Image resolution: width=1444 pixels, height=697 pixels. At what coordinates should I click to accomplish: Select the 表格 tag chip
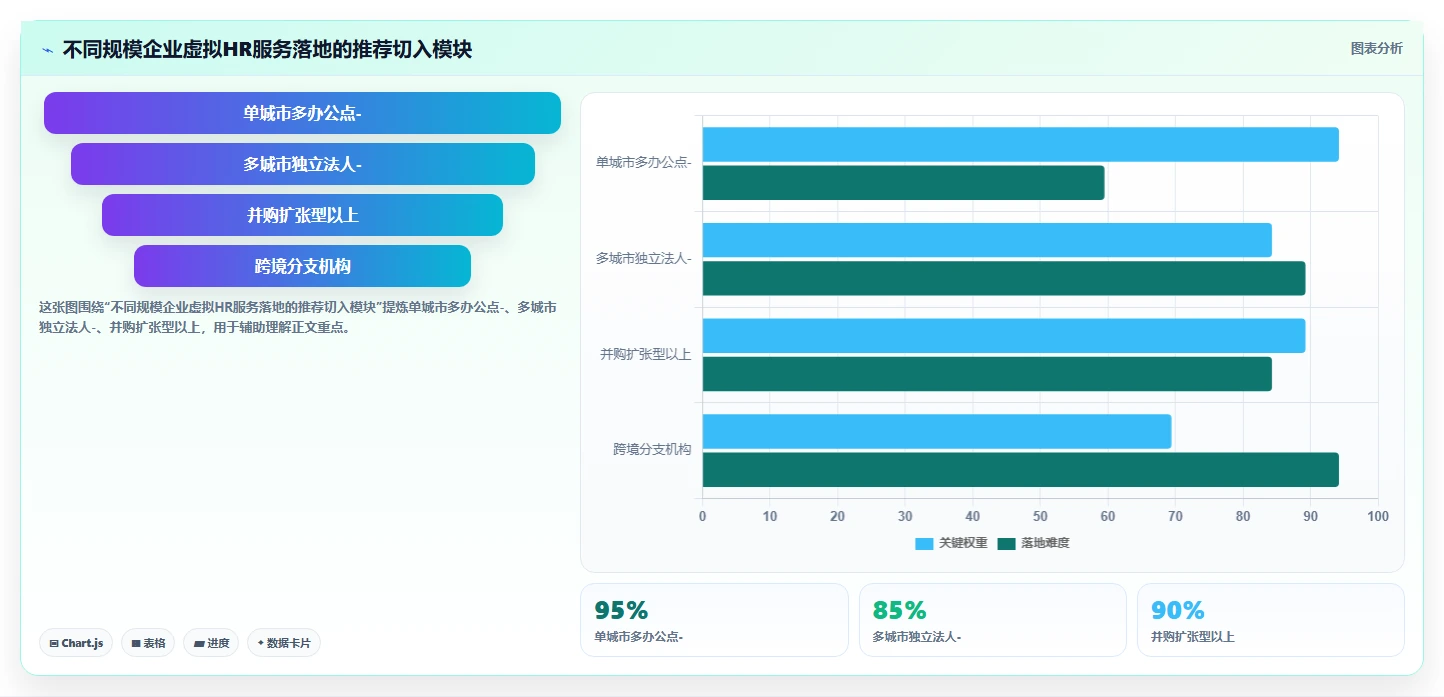coord(148,643)
